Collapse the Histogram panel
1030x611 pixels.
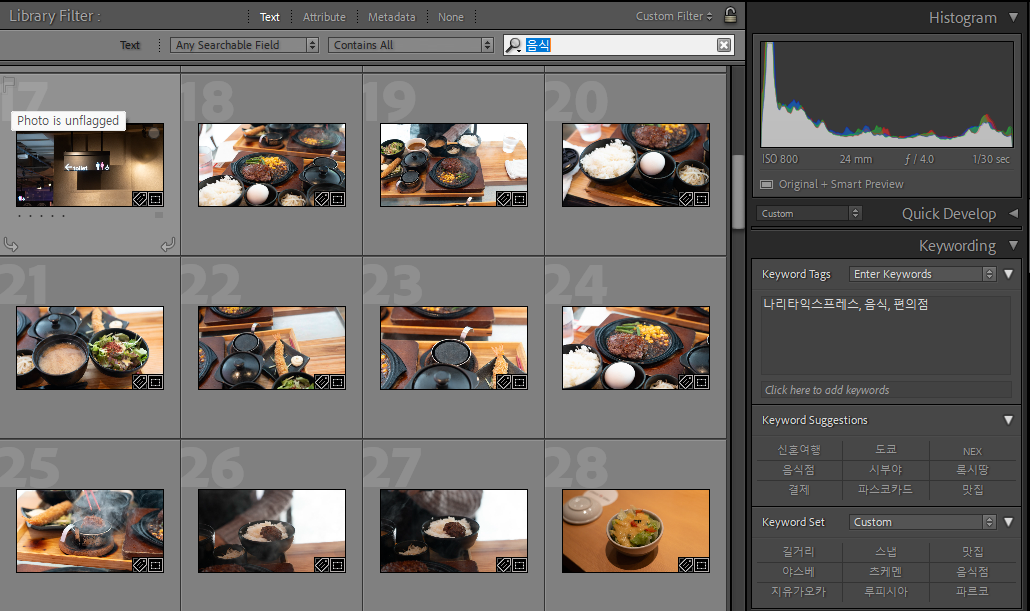coord(1014,17)
